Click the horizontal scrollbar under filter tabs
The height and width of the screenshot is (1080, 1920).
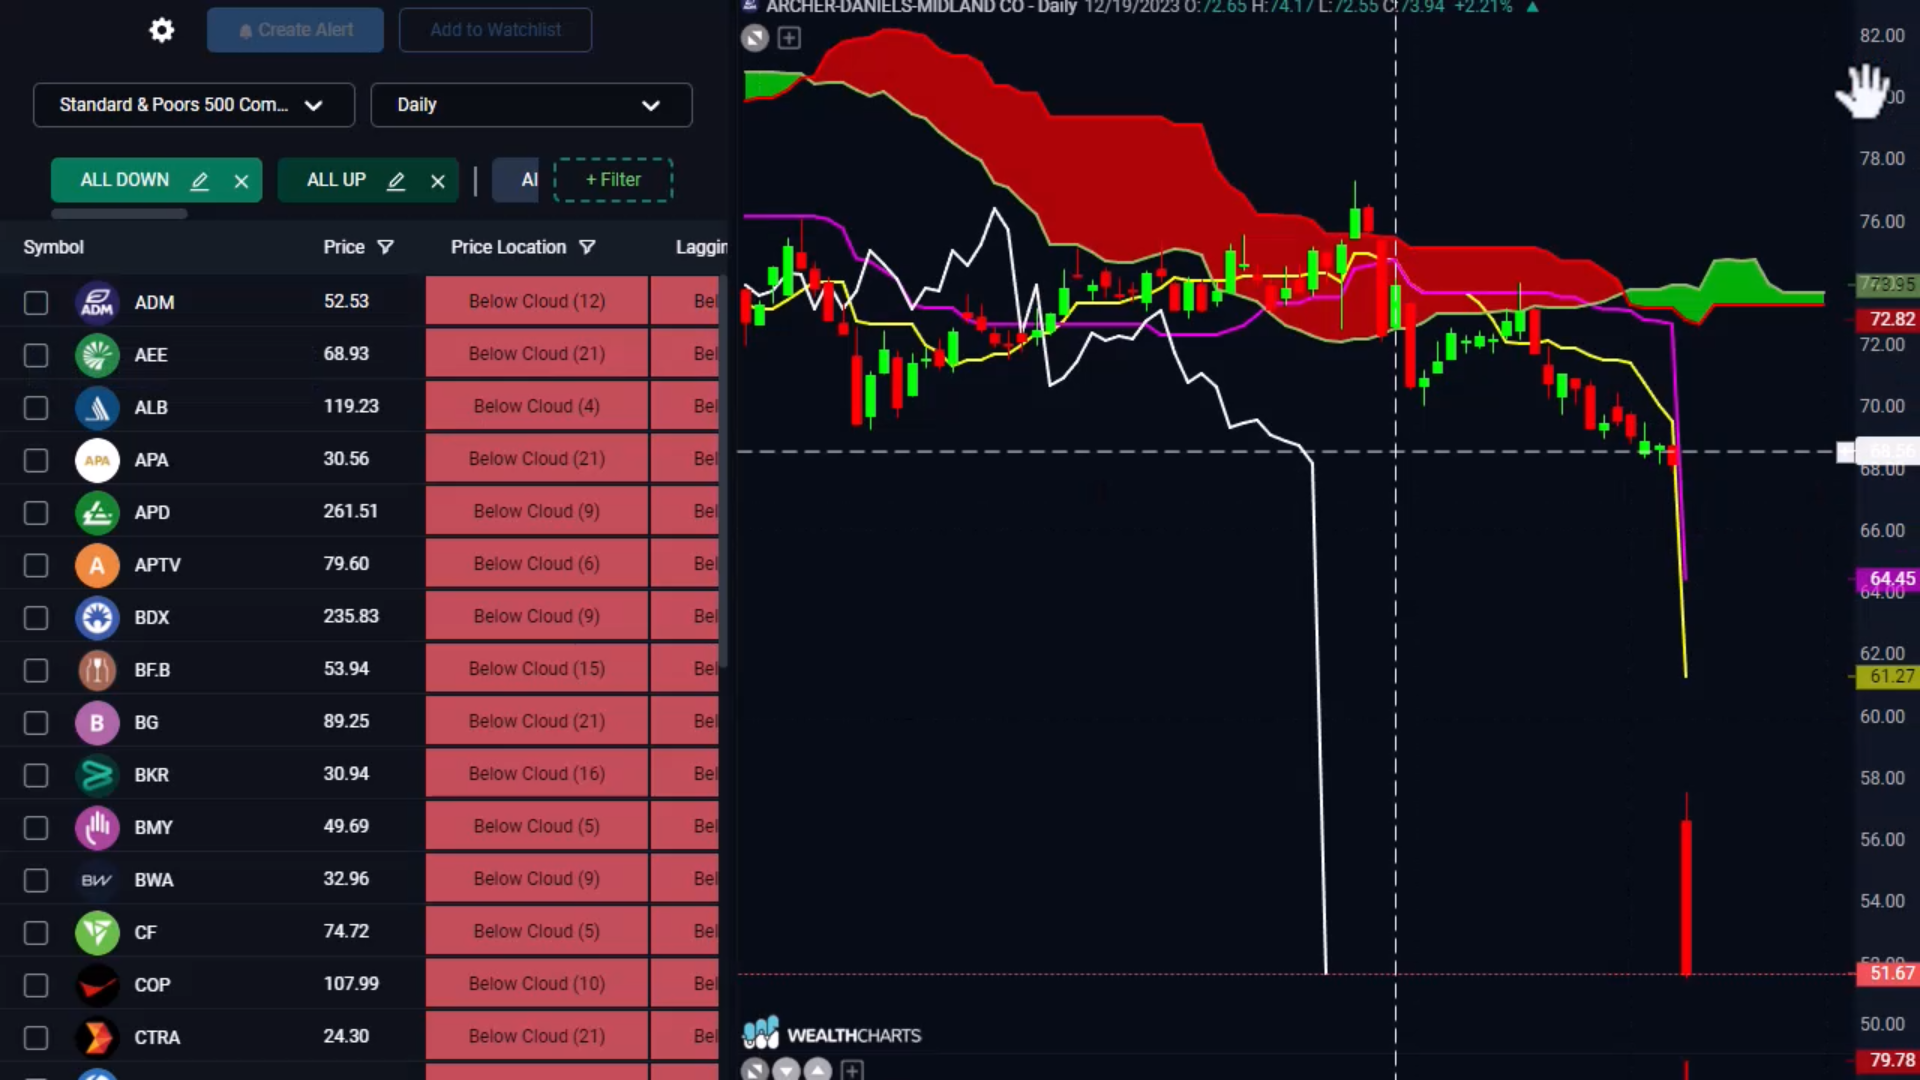(119, 213)
